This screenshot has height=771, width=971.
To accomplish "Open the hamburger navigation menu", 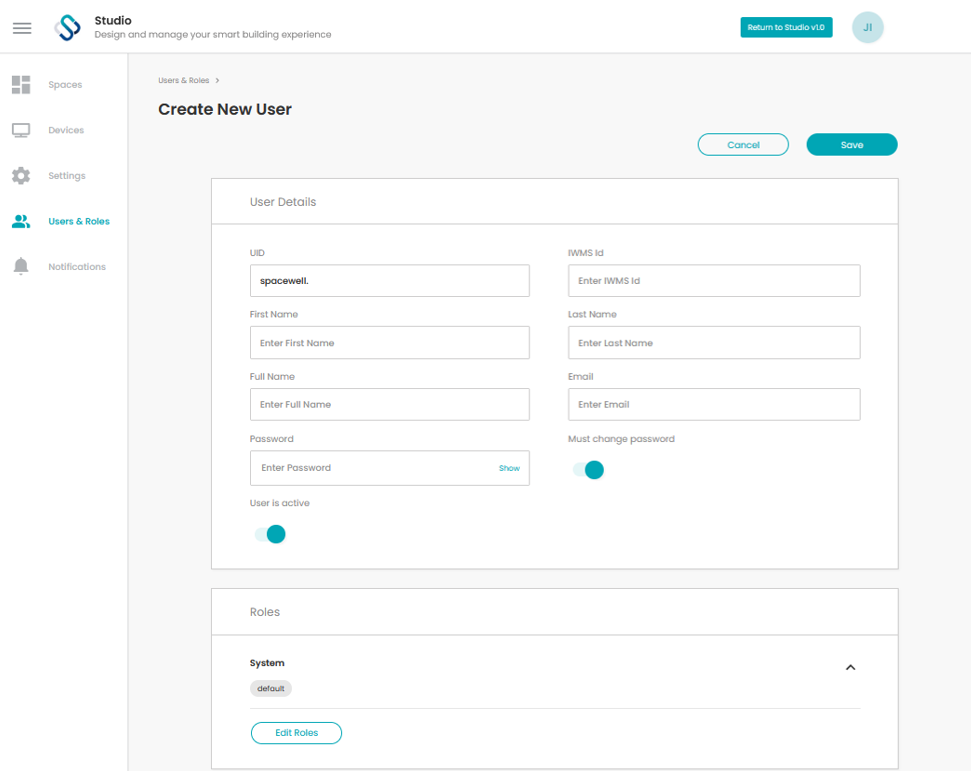I will (22, 28).
